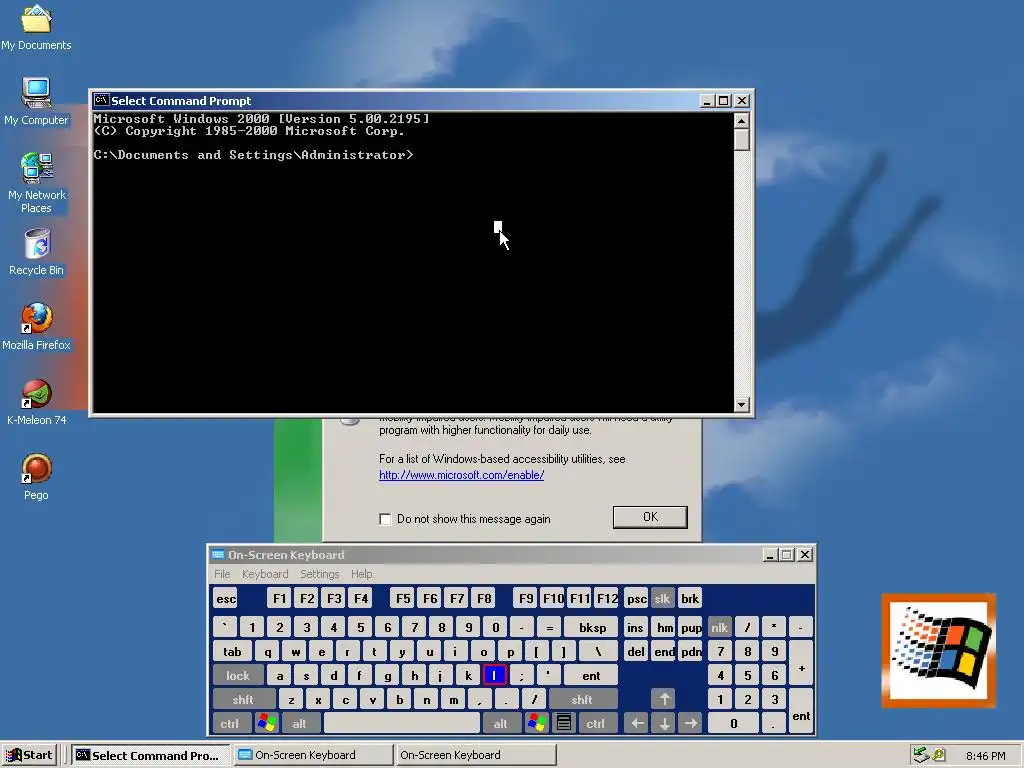Click the main ent key beside apostrophe
Viewport: 1024px width, 768px height.
(591, 675)
